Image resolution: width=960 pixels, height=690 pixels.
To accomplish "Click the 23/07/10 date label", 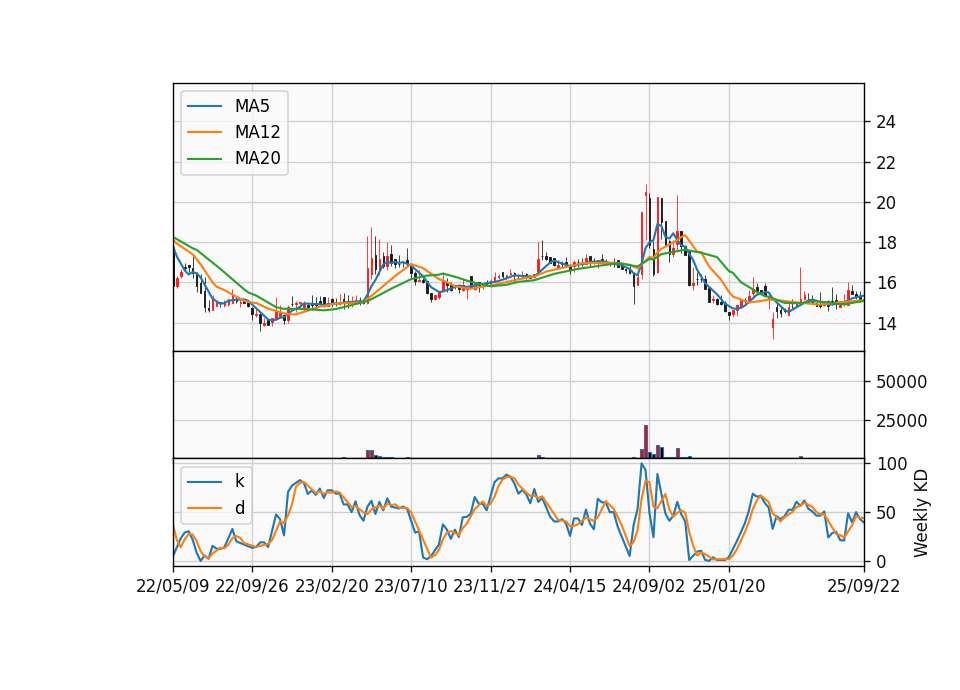I will click(x=411, y=587).
